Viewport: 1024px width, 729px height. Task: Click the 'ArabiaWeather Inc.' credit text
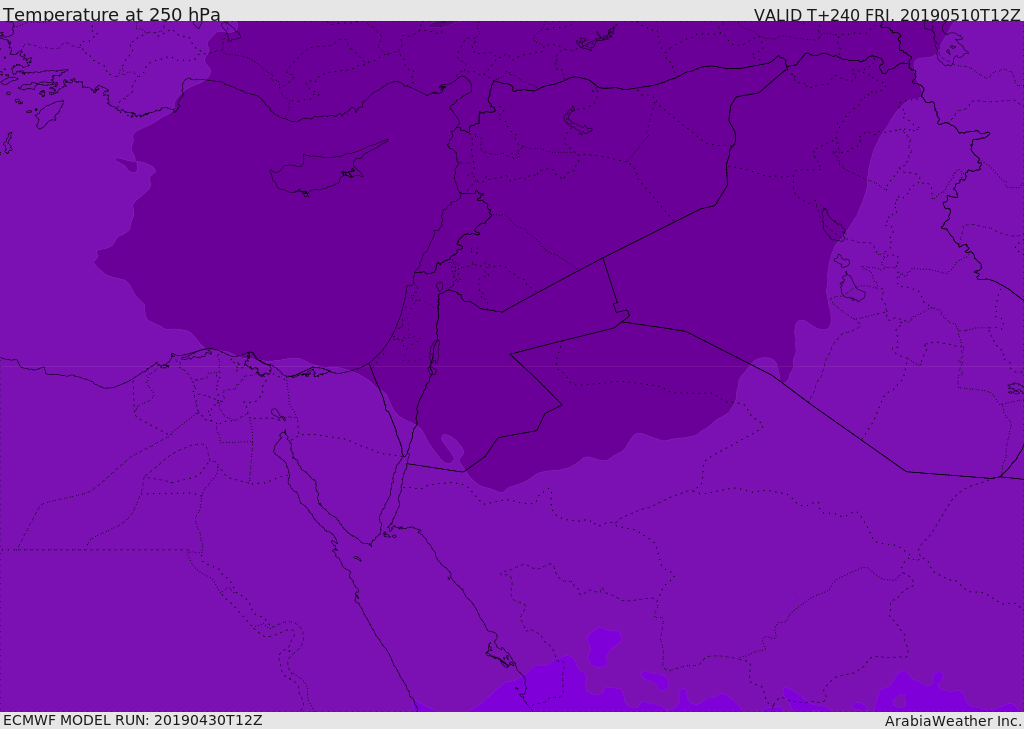point(953,721)
